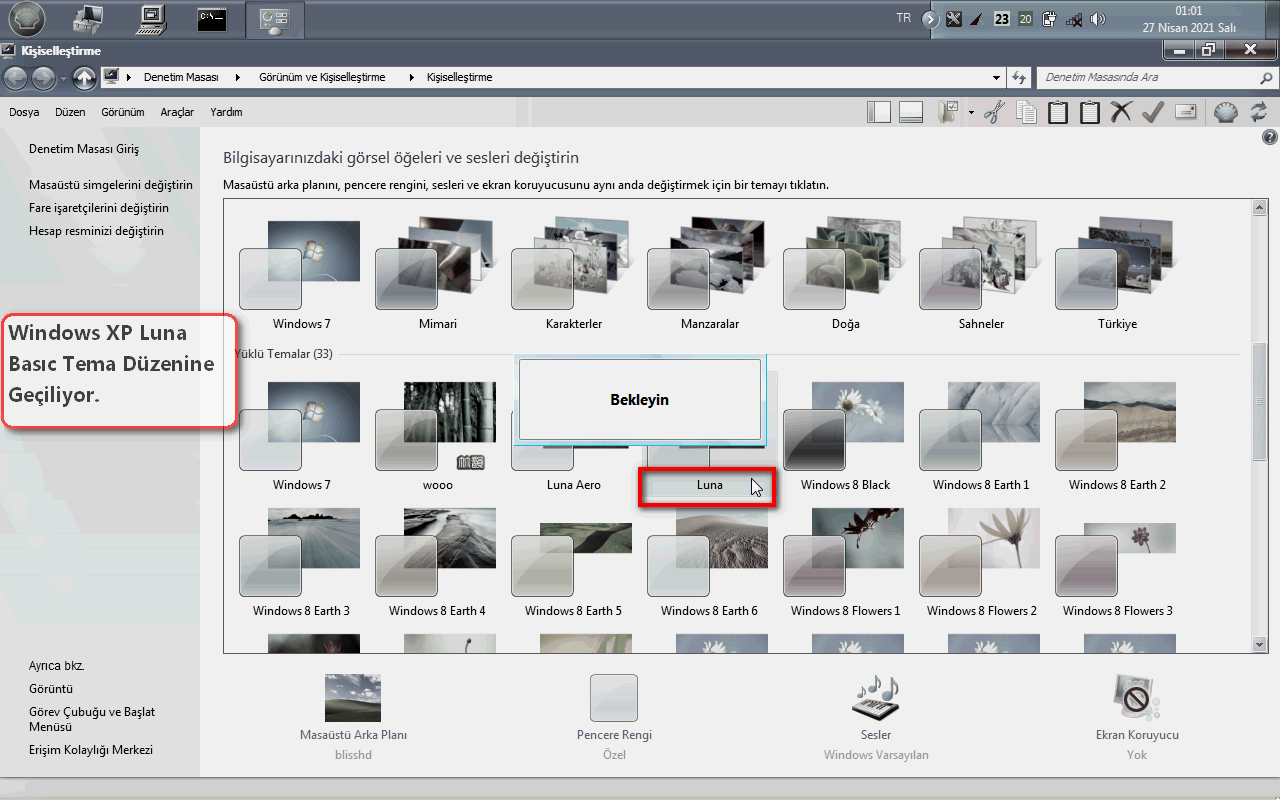Select the Windows 8 Black theme
The height and width of the screenshot is (800, 1280).
(x=846, y=435)
